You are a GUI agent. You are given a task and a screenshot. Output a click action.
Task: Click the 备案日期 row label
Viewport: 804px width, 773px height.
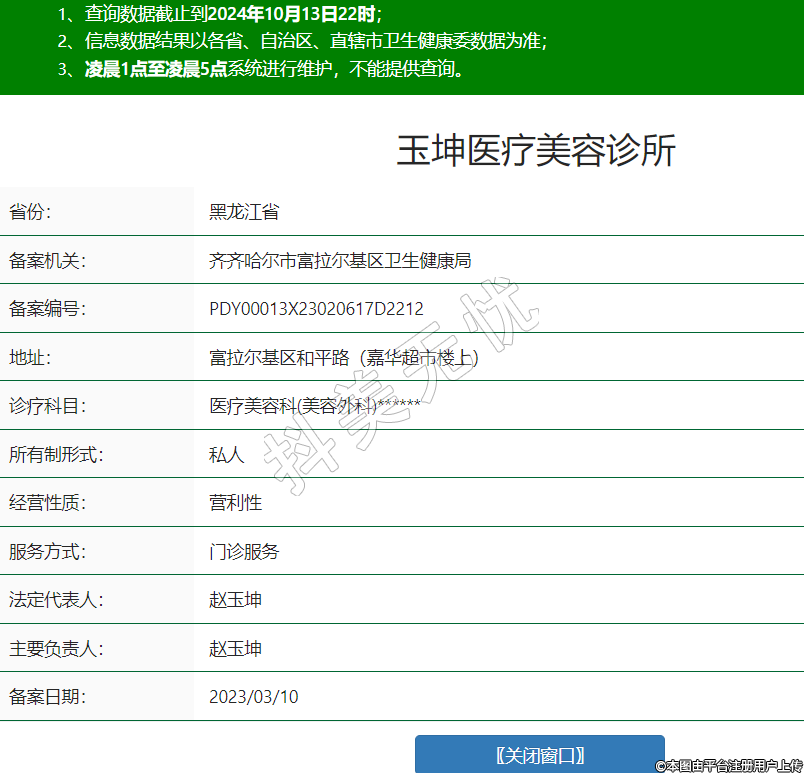pyautogui.click(x=48, y=697)
